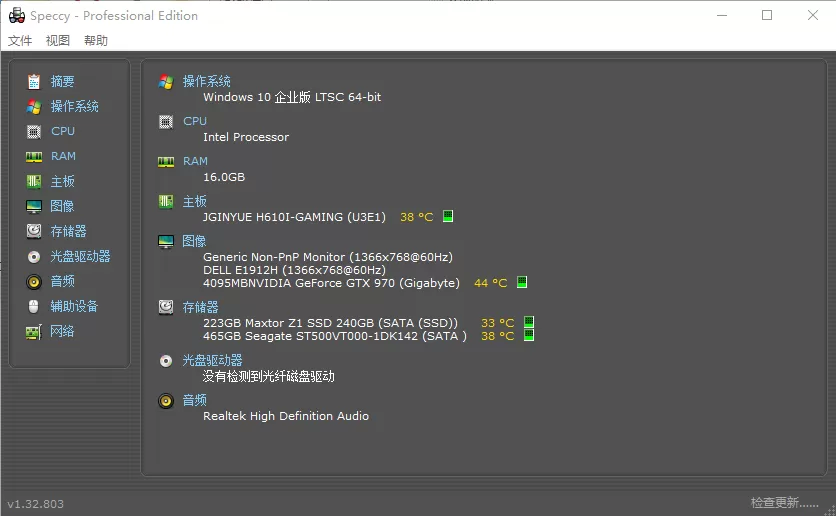836x516 pixels.
Task: Open the 视图 menu
Action: (x=58, y=41)
